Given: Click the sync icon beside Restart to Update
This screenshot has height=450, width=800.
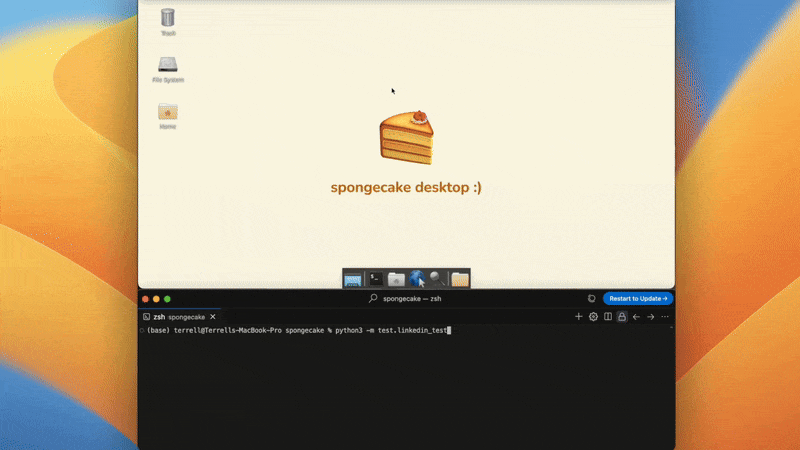Looking at the screenshot, I should pos(591,298).
